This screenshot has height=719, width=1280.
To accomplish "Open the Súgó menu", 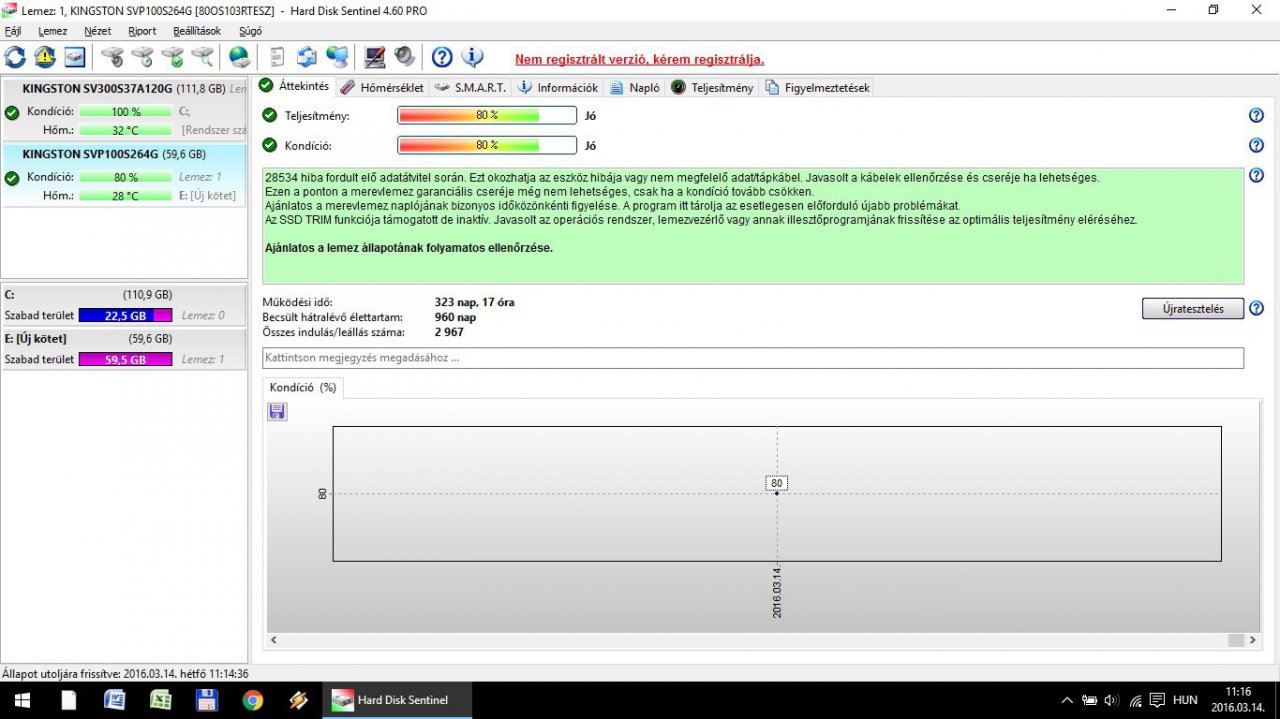I will 250,31.
